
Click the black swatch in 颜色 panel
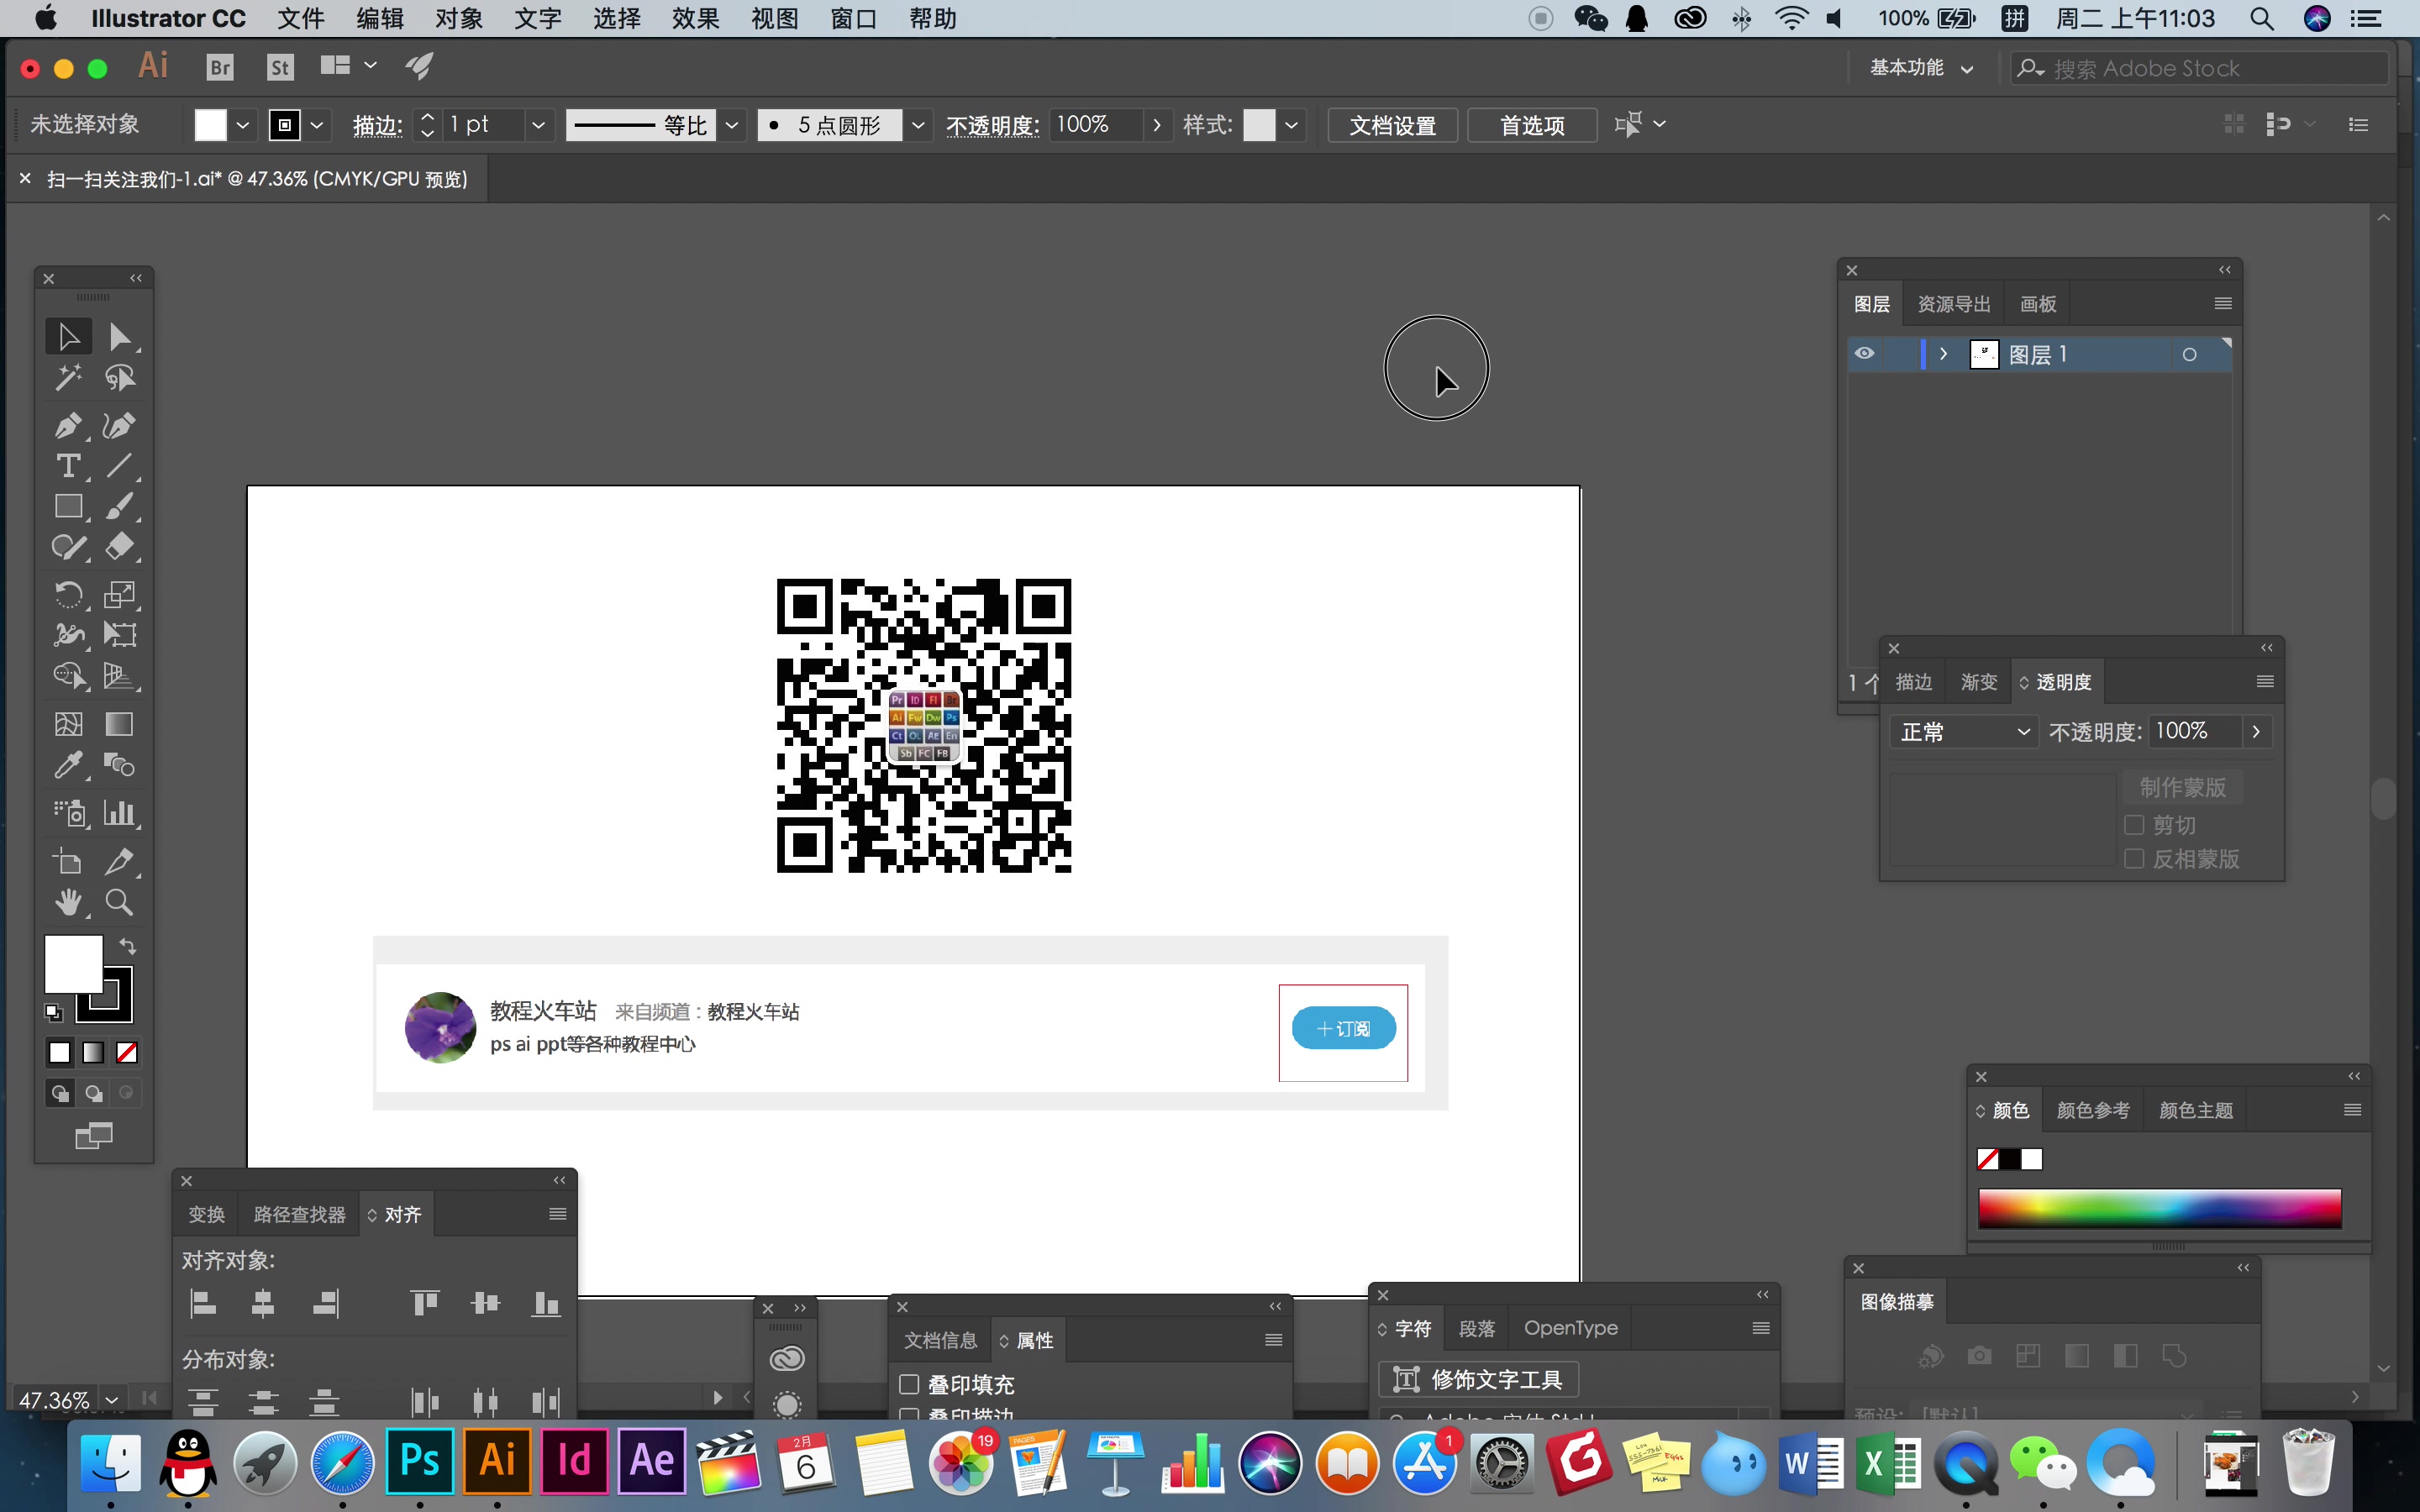coord(2009,1159)
